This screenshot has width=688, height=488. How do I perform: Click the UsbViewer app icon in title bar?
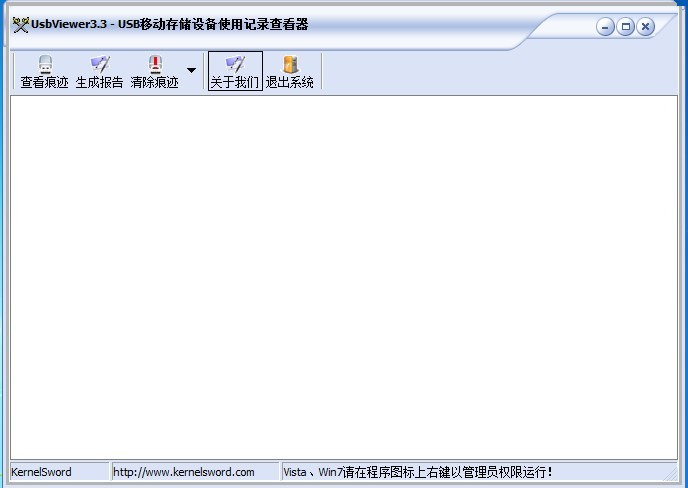pos(20,25)
